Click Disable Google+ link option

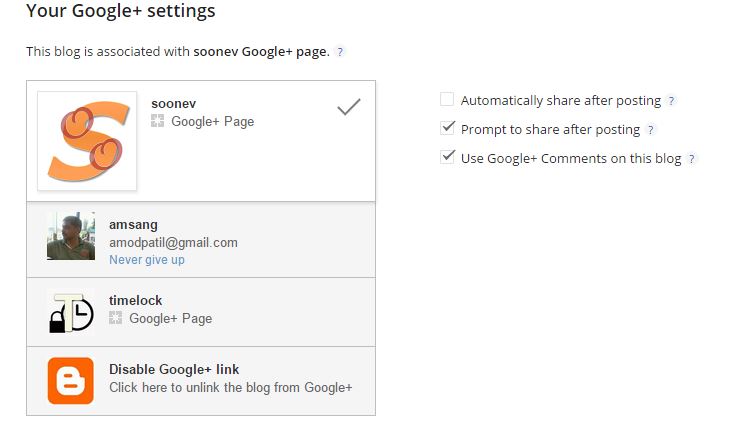[x=201, y=381]
